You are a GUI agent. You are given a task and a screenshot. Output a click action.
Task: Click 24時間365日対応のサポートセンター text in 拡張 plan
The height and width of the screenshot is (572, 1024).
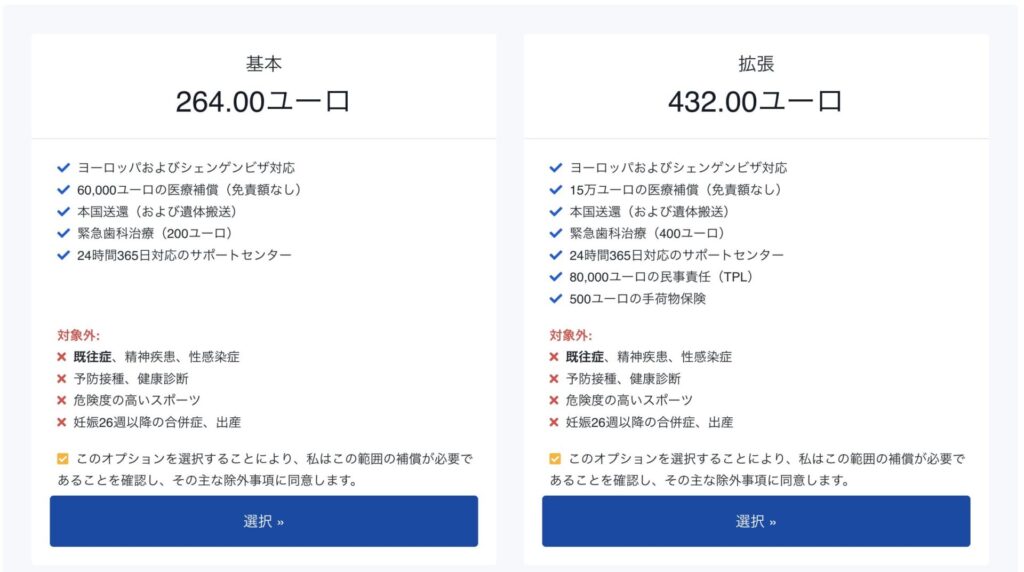676,255
